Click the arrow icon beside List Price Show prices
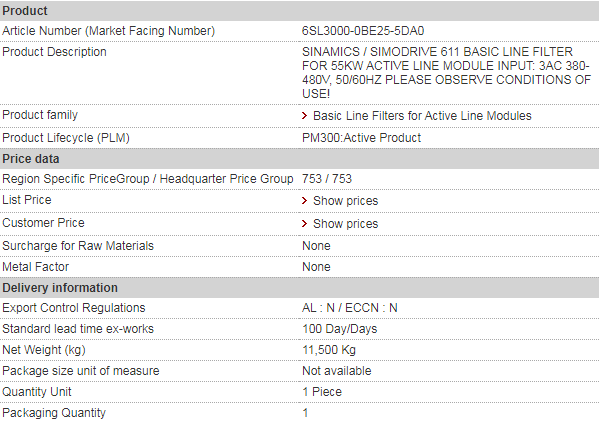The width and height of the screenshot is (601, 423). (x=305, y=201)
